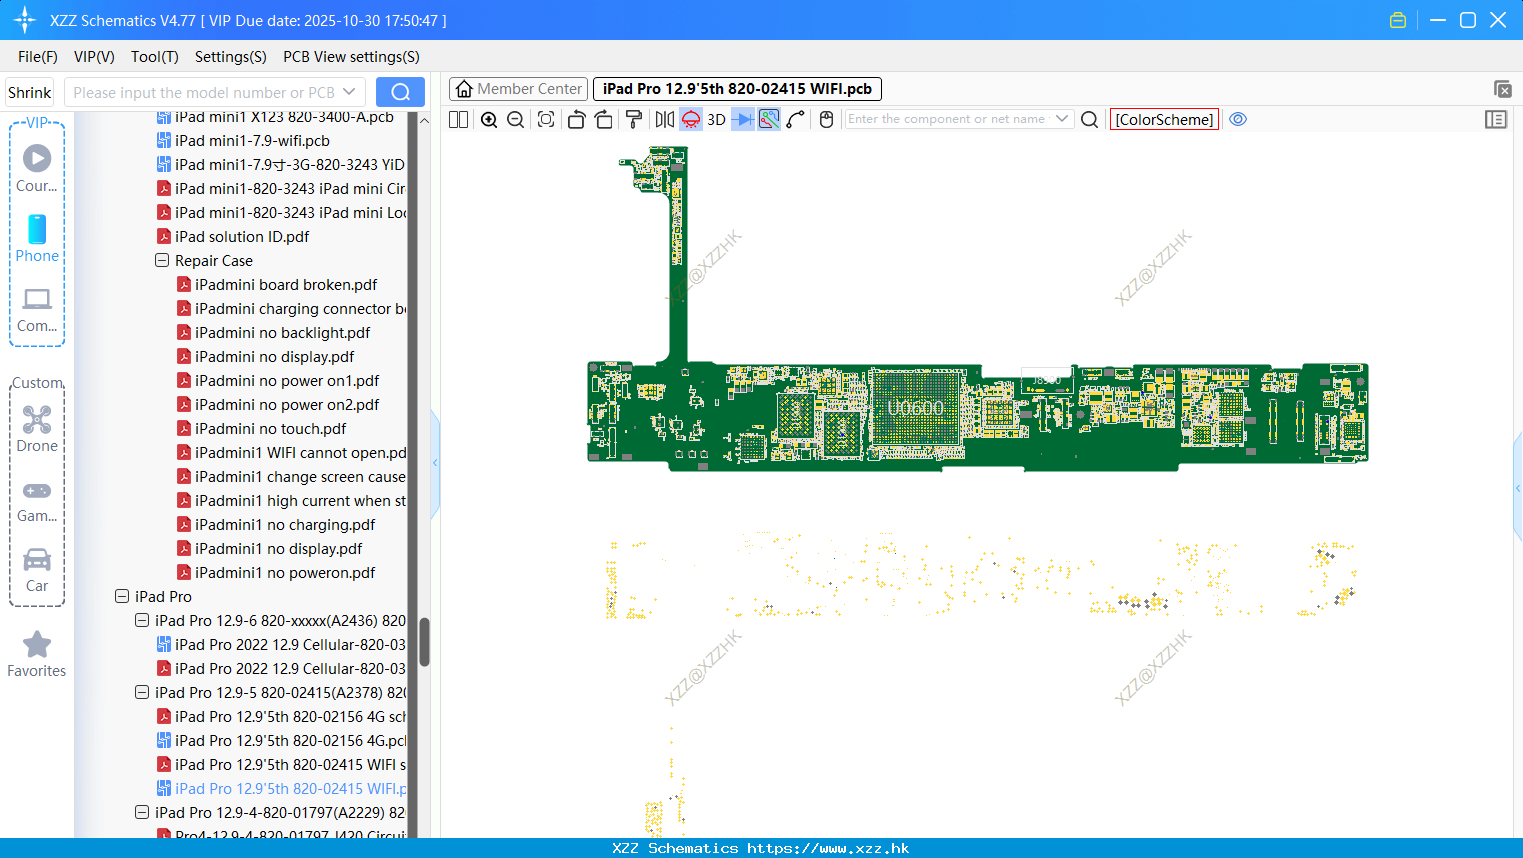Select the paint roller tool
Image resolution: width=1523 pixels, height=858 pixels.
[634, 120]
